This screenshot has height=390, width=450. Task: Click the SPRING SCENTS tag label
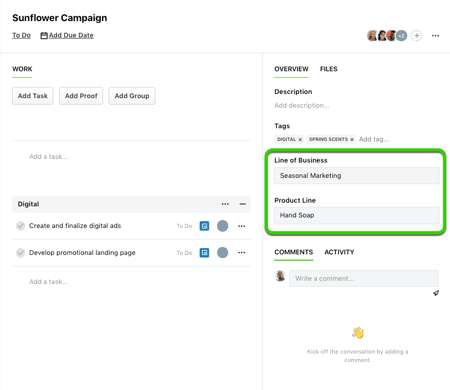(x=328, y=139)
